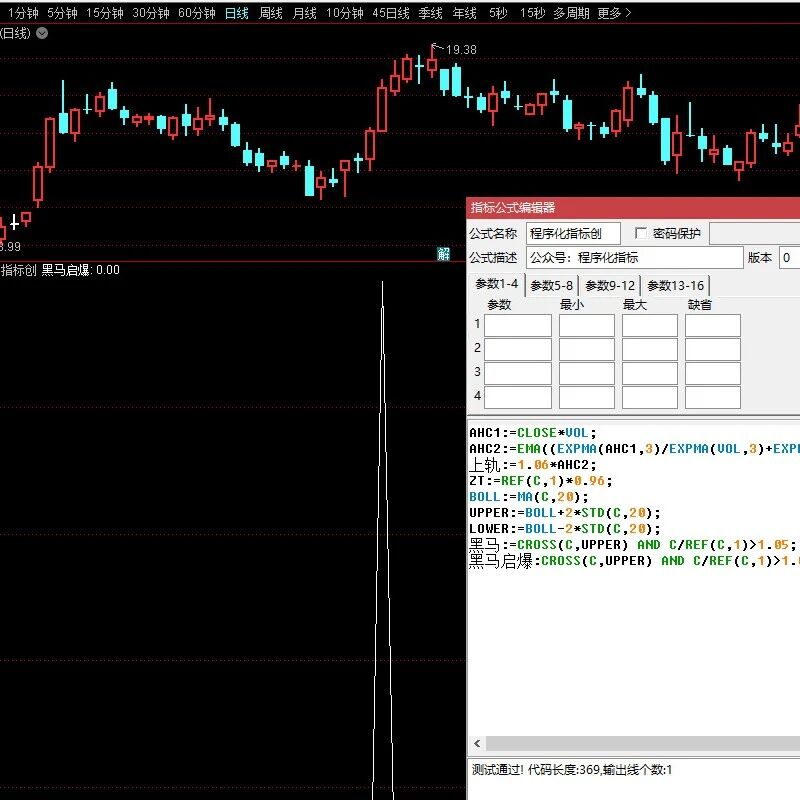The width and height of the screenshot is (800, 800).
Task: Edit the 公式描述 description field
Action: 635,258
